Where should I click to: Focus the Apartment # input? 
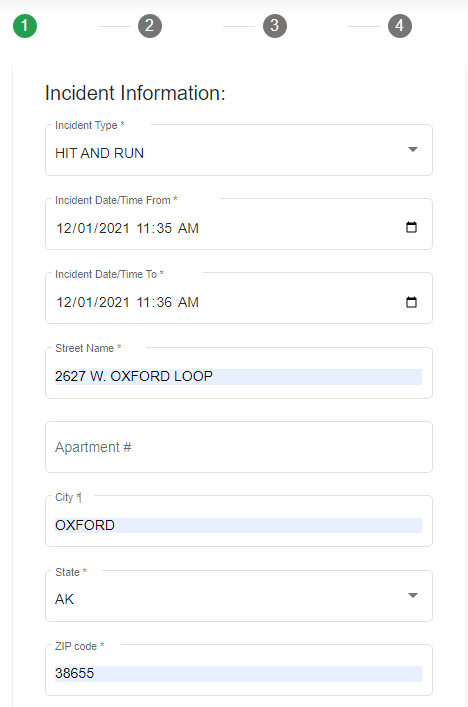239,447
